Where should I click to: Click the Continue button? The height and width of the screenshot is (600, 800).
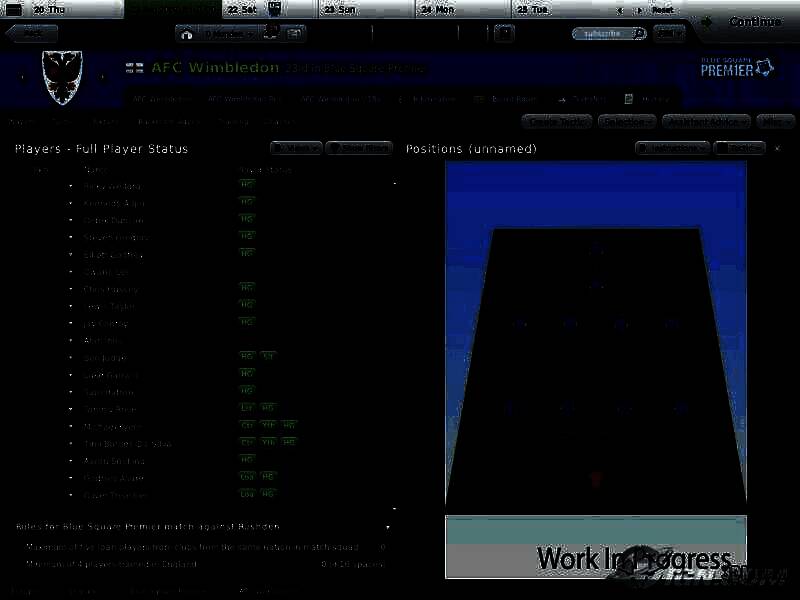pyautogui.click(x=754, y=22)
